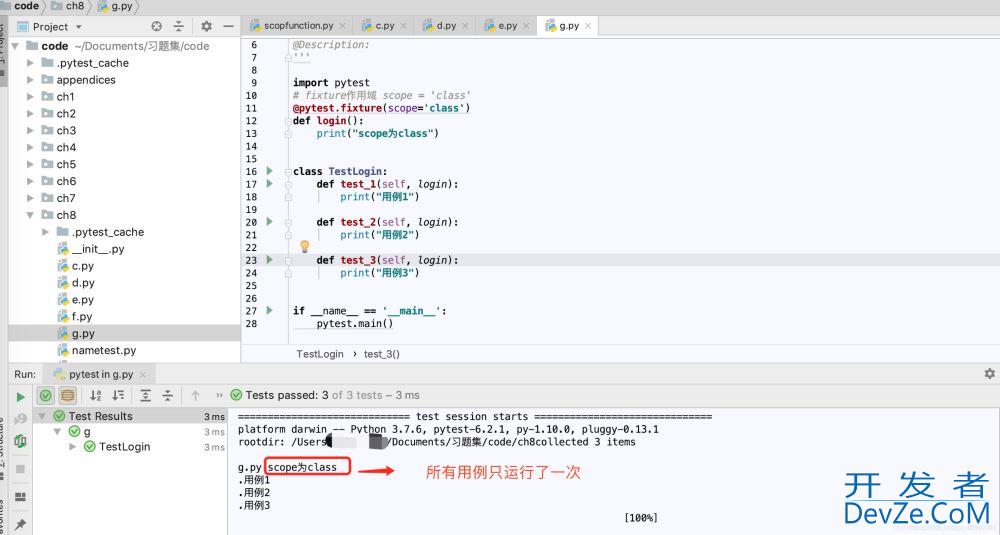Click 'Tests passed: 3' status text

(287, 395)
